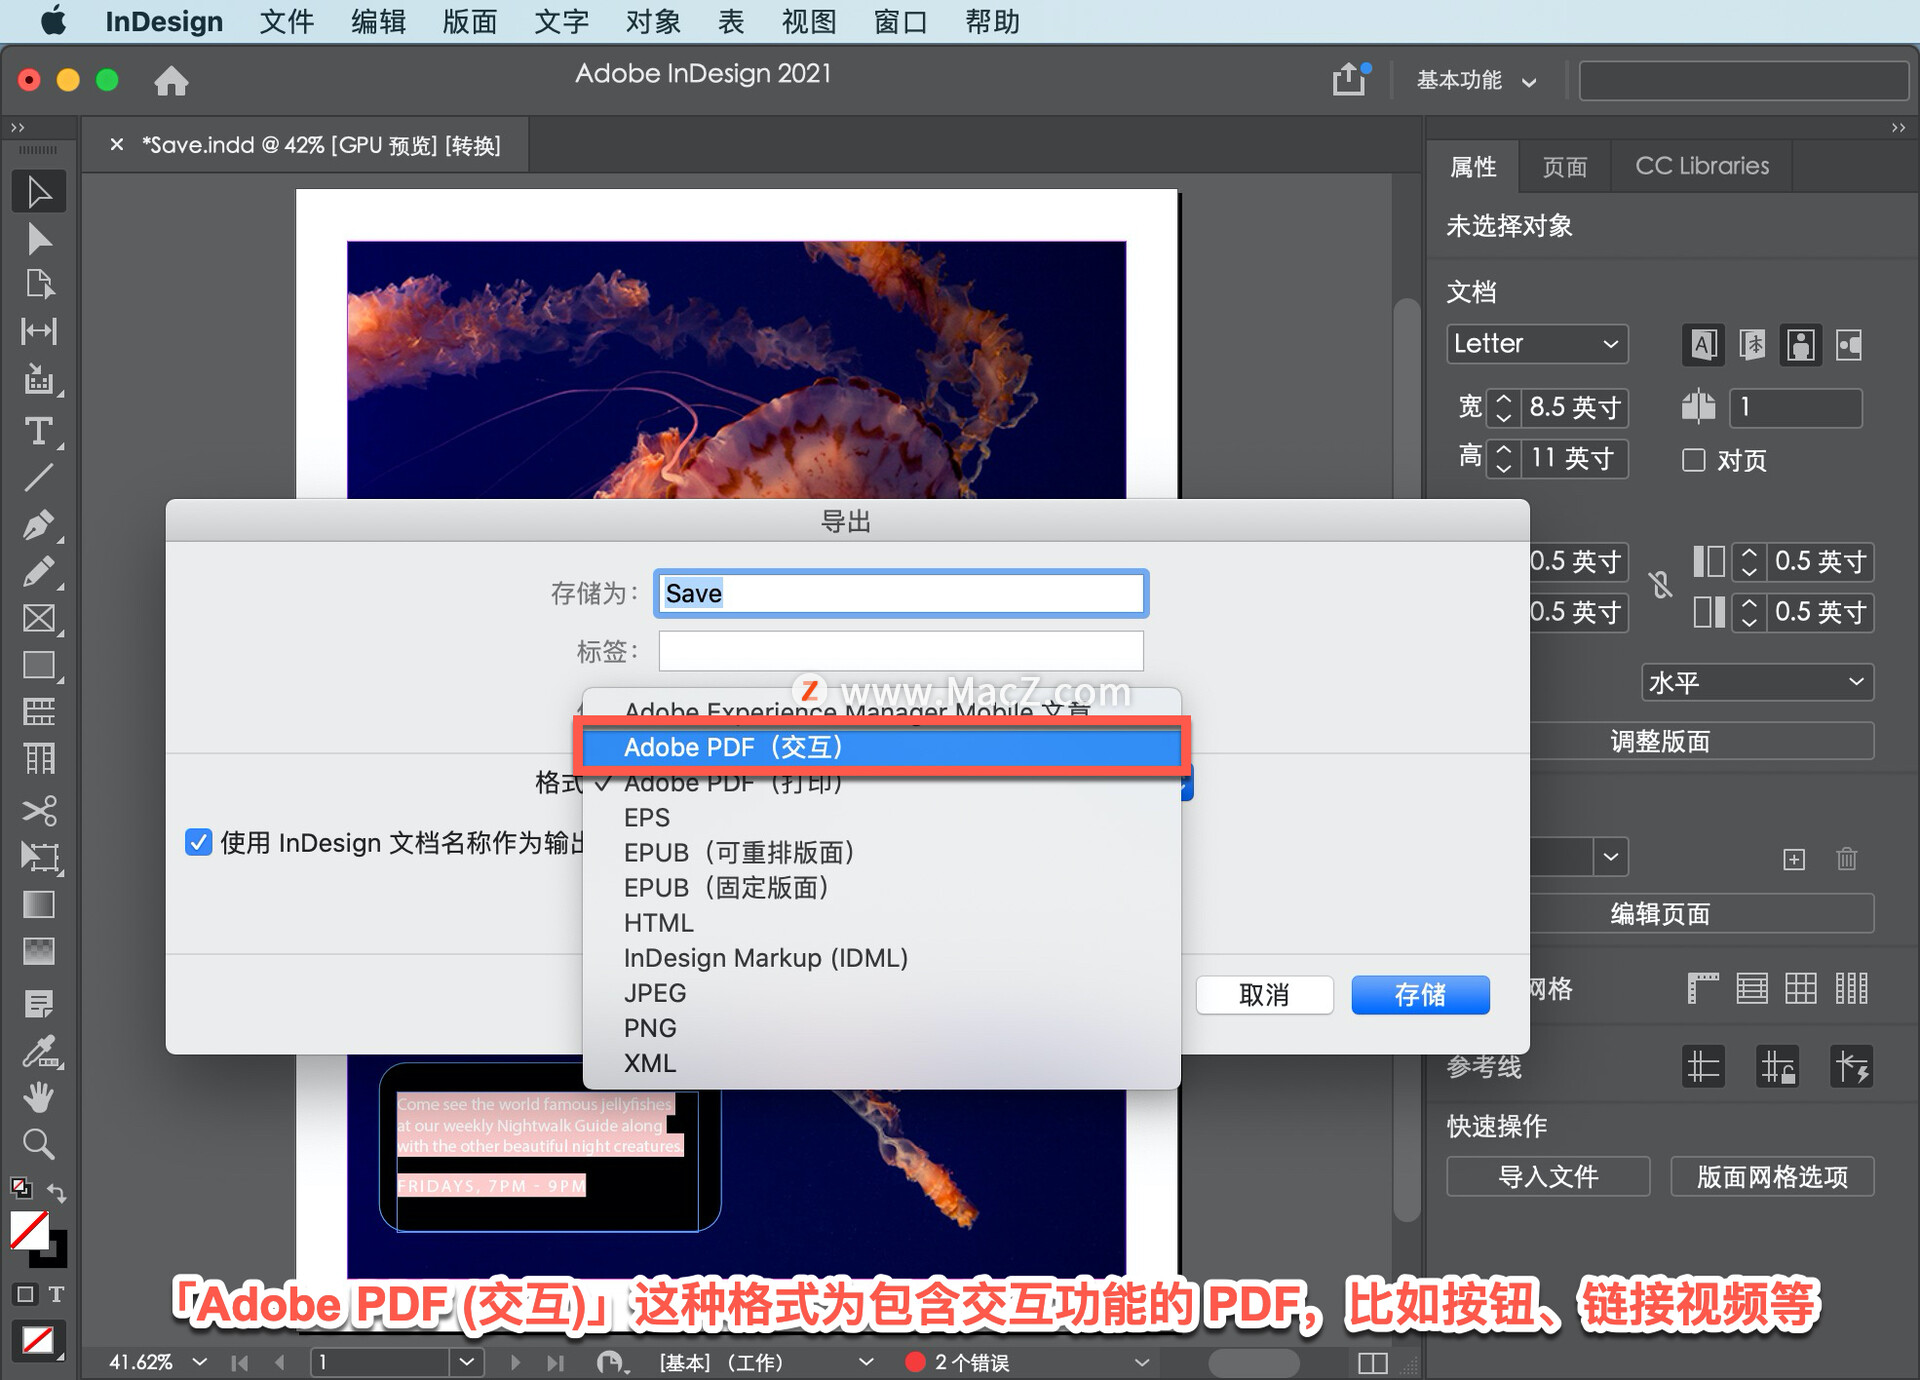Screen dimensions: 1920x1380
Task: Uncheck use InDesign document name checkbox
Action: click(198, 842)
